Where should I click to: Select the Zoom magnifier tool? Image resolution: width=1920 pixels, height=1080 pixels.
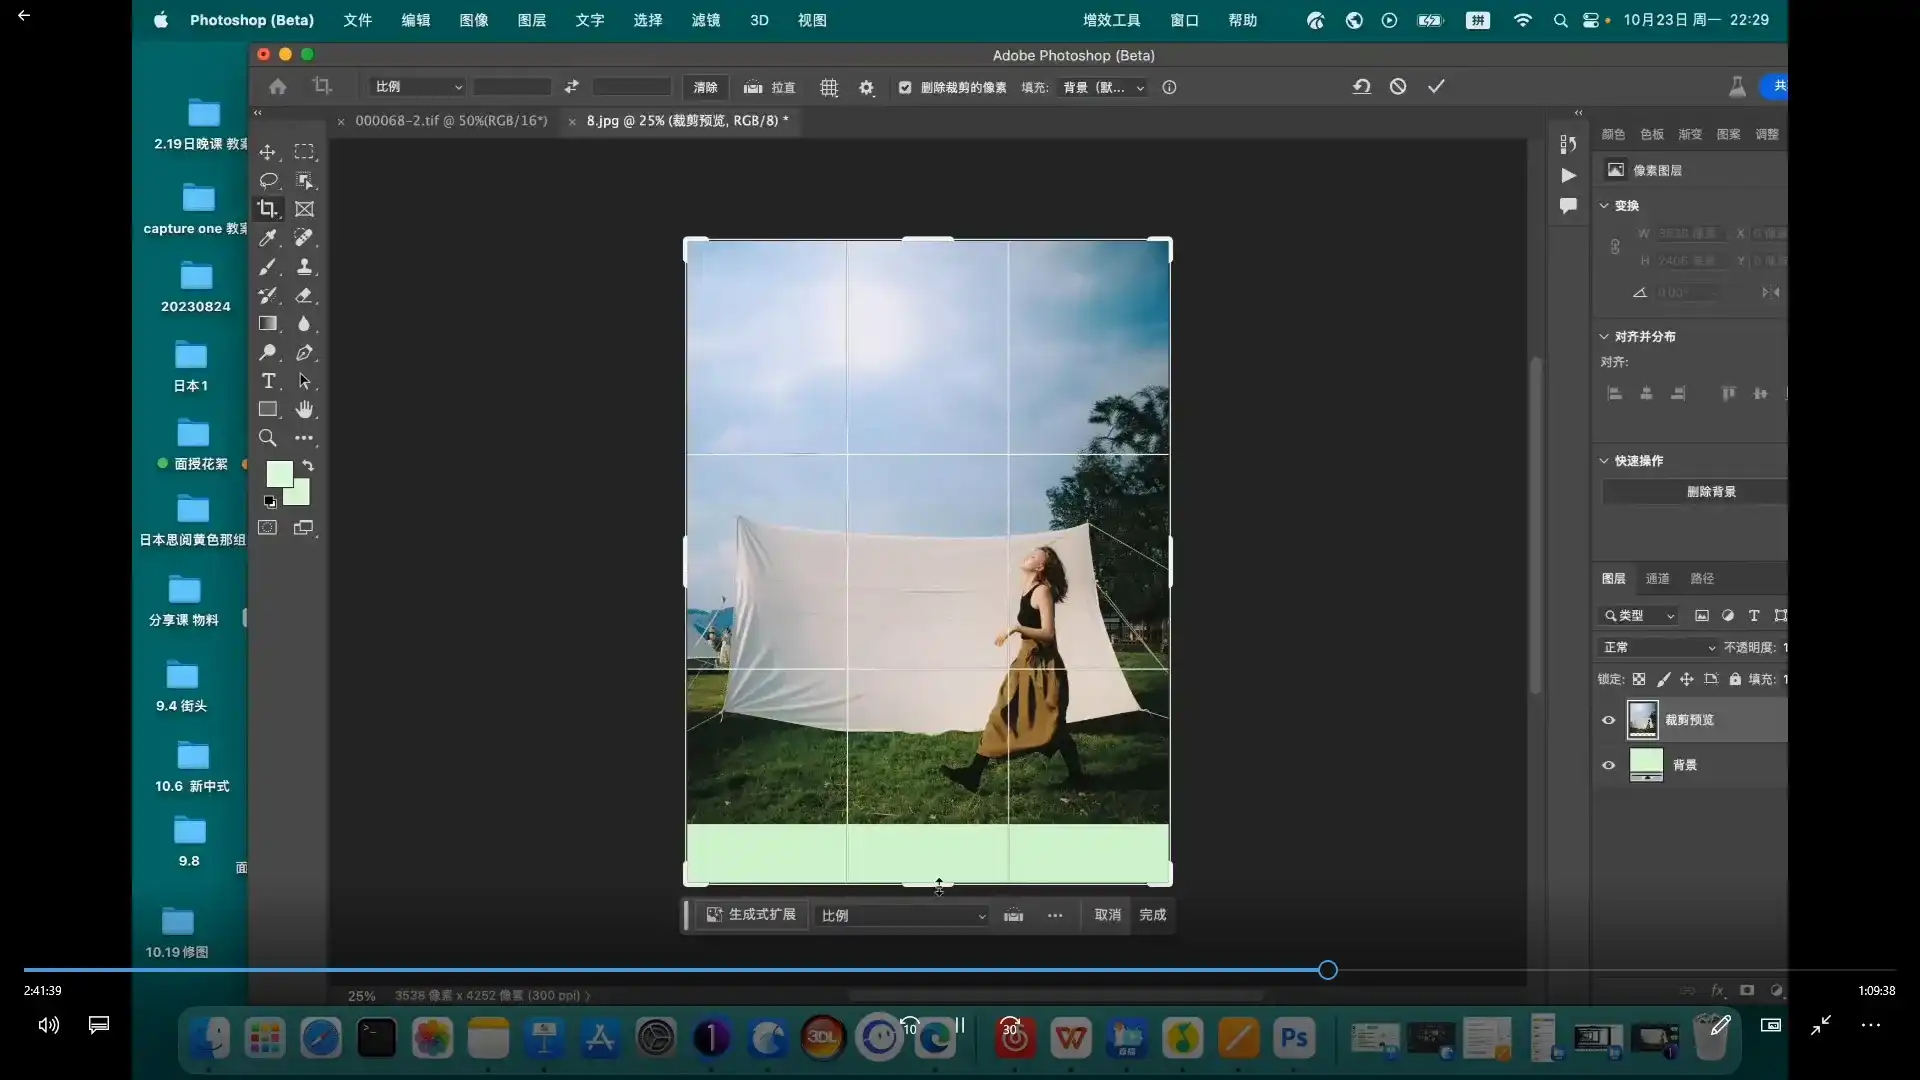[267, 438]
